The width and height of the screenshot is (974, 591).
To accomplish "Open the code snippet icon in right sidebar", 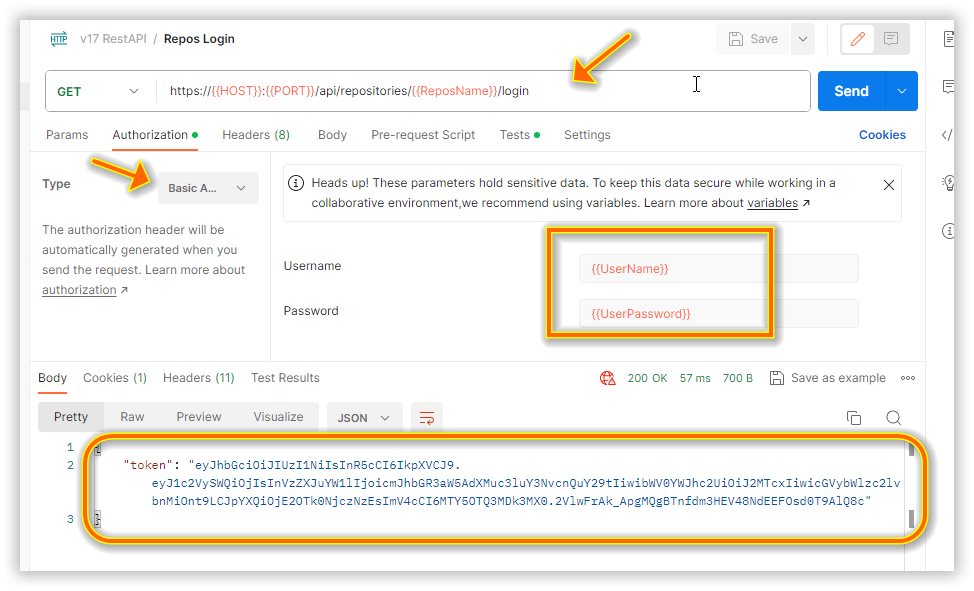I will coord(948,135).
